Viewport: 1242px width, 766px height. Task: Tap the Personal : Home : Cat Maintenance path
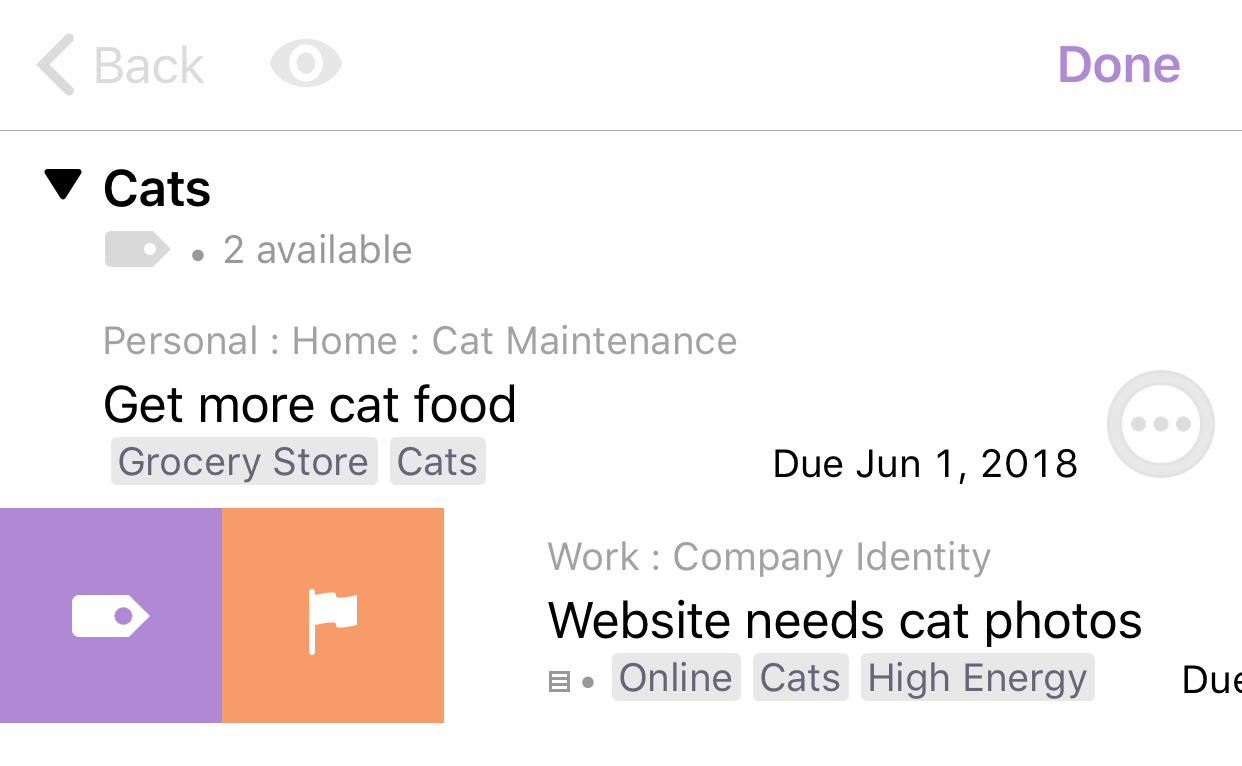point(420,341)
